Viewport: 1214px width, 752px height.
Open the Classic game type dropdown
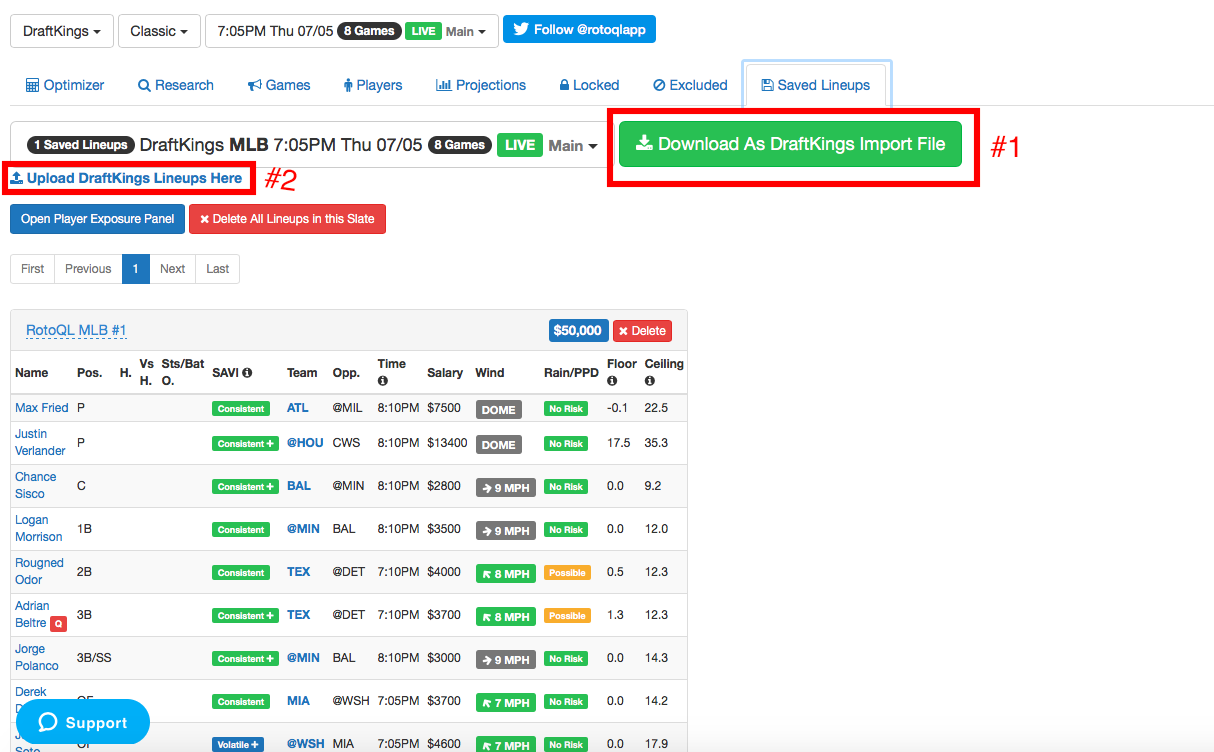click(x=159, y=31)
